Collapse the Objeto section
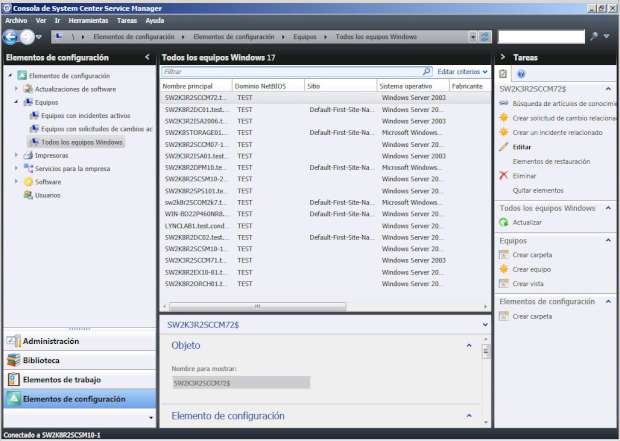 click(x=472, y=345)
